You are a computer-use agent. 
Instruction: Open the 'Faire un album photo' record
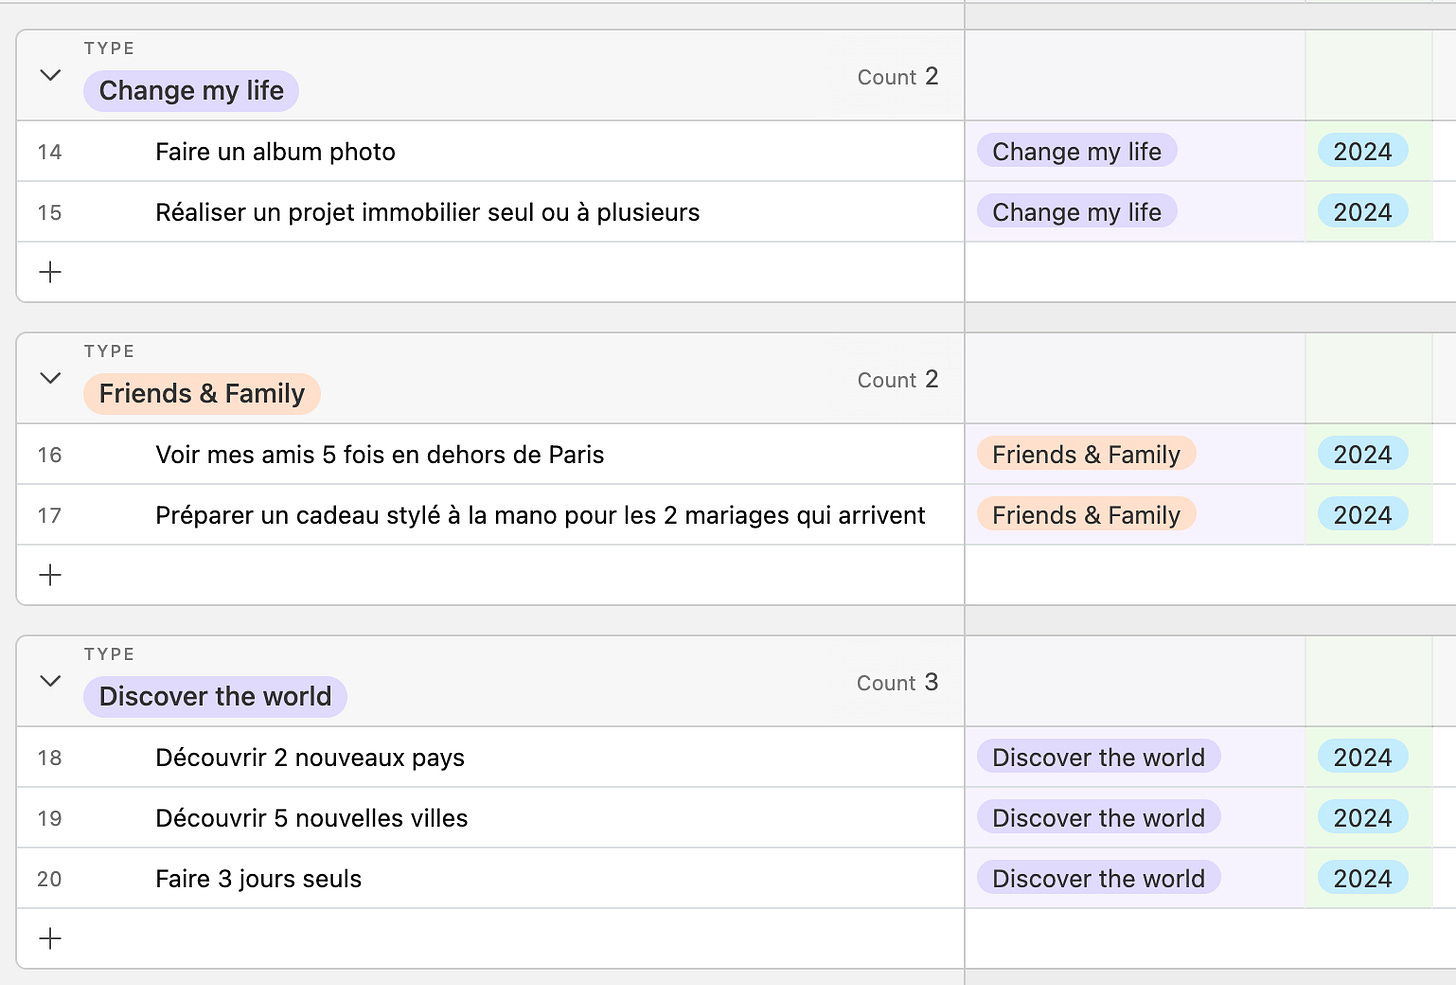(x=275, y=152)
